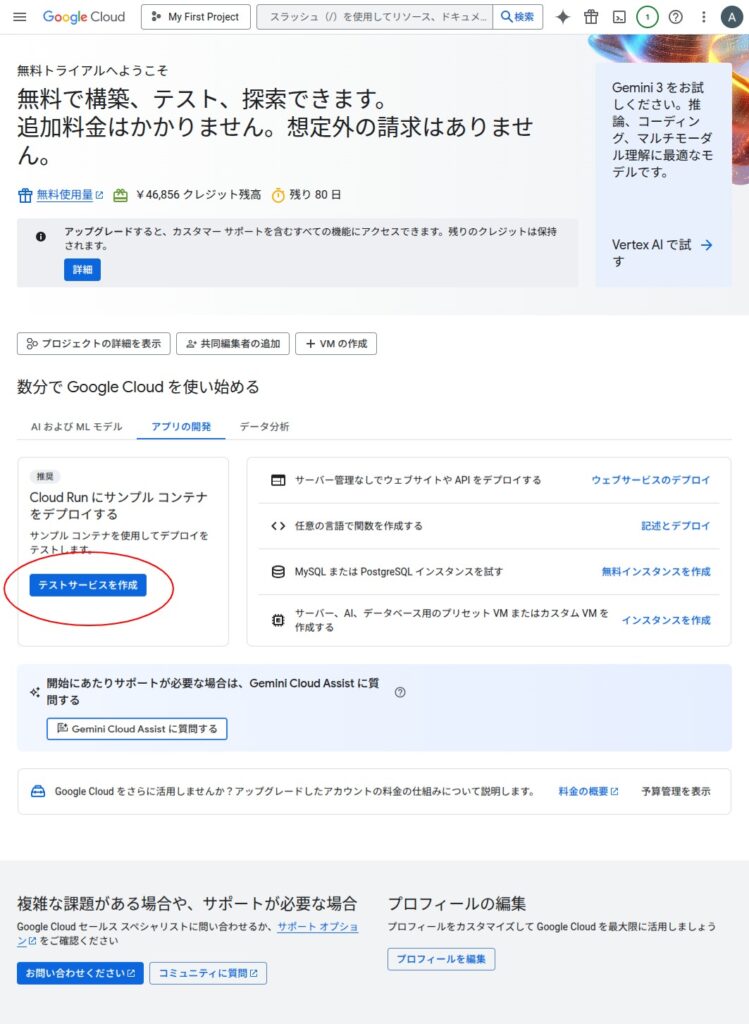Open the hamburger navigation menu
Screen dimensions: 749x1024
pyautogui.click(x=20, y=17)
